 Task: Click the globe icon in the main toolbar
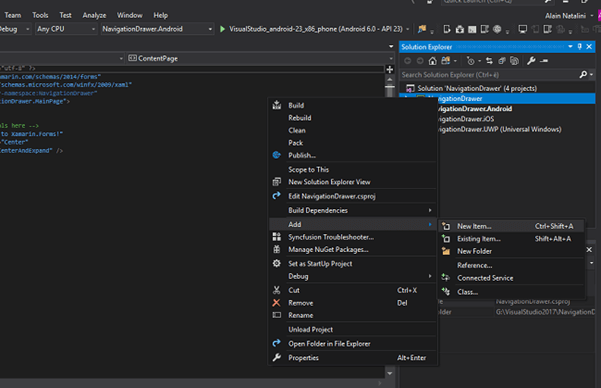(x=497, y=29)
